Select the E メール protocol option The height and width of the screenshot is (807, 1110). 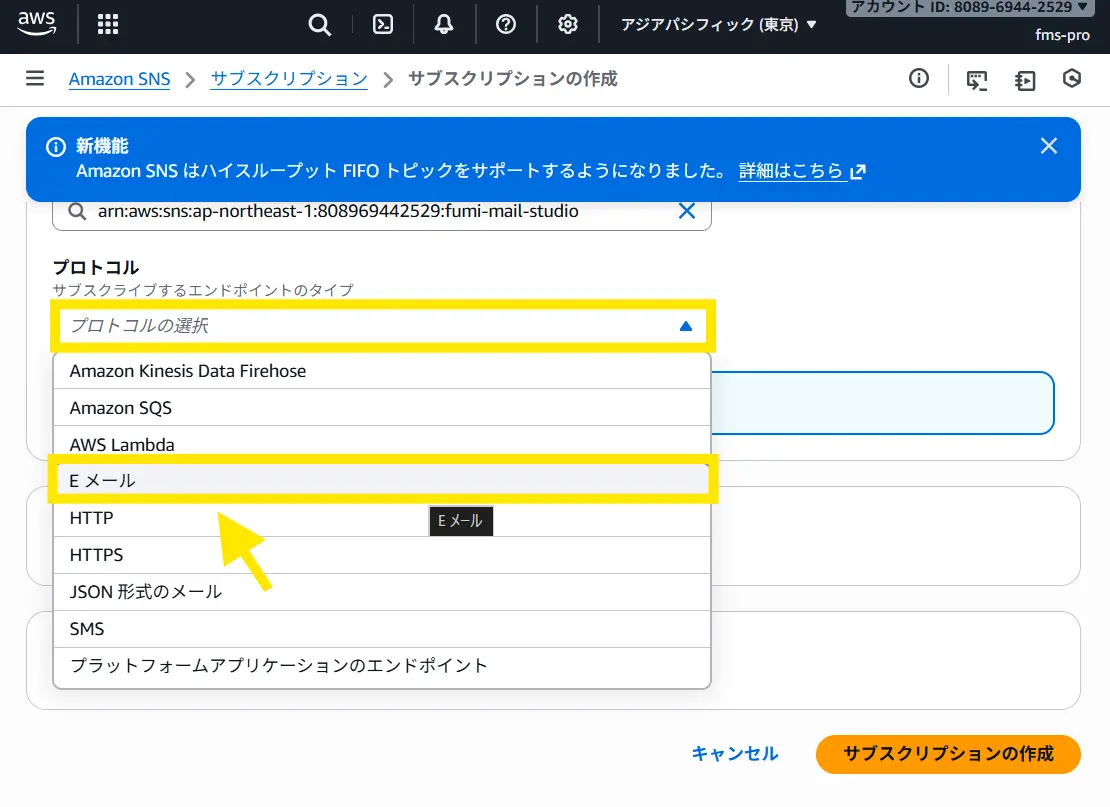(x=380, y=481)
